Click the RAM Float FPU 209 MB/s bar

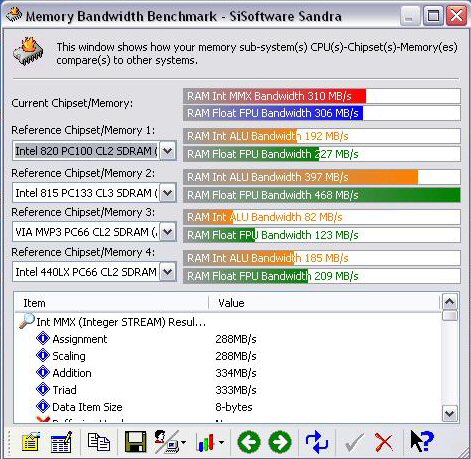[x=322, y=276]
